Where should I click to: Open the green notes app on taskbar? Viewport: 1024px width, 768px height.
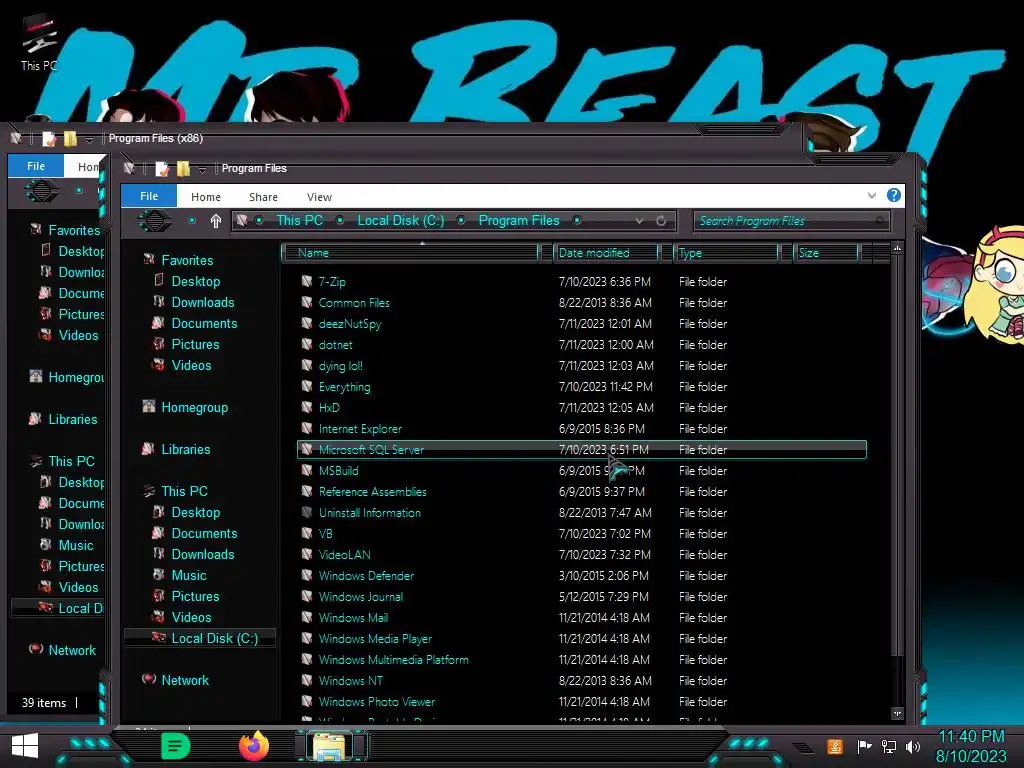tap(175, 746)
